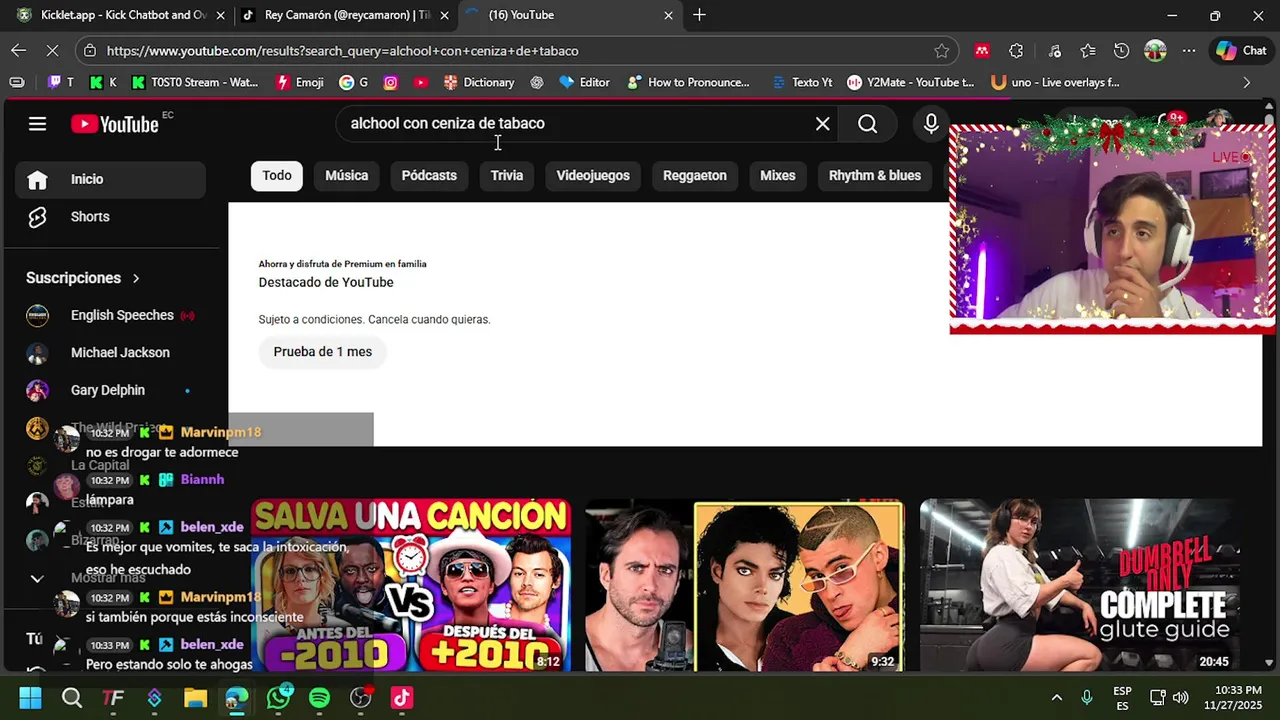Viewport: 1280px width, 720px height.
Task: Open Instagram bookmark icon
Action: [390, 82]
